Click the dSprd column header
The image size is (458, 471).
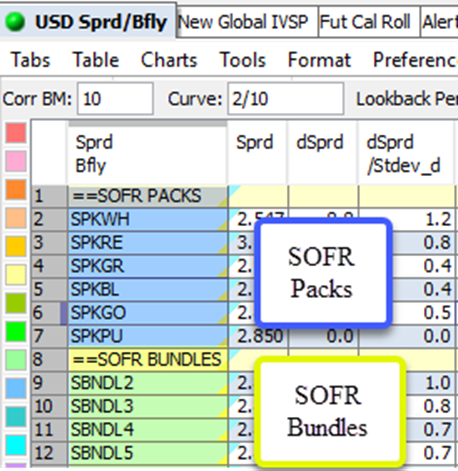[x=323, y=154]
